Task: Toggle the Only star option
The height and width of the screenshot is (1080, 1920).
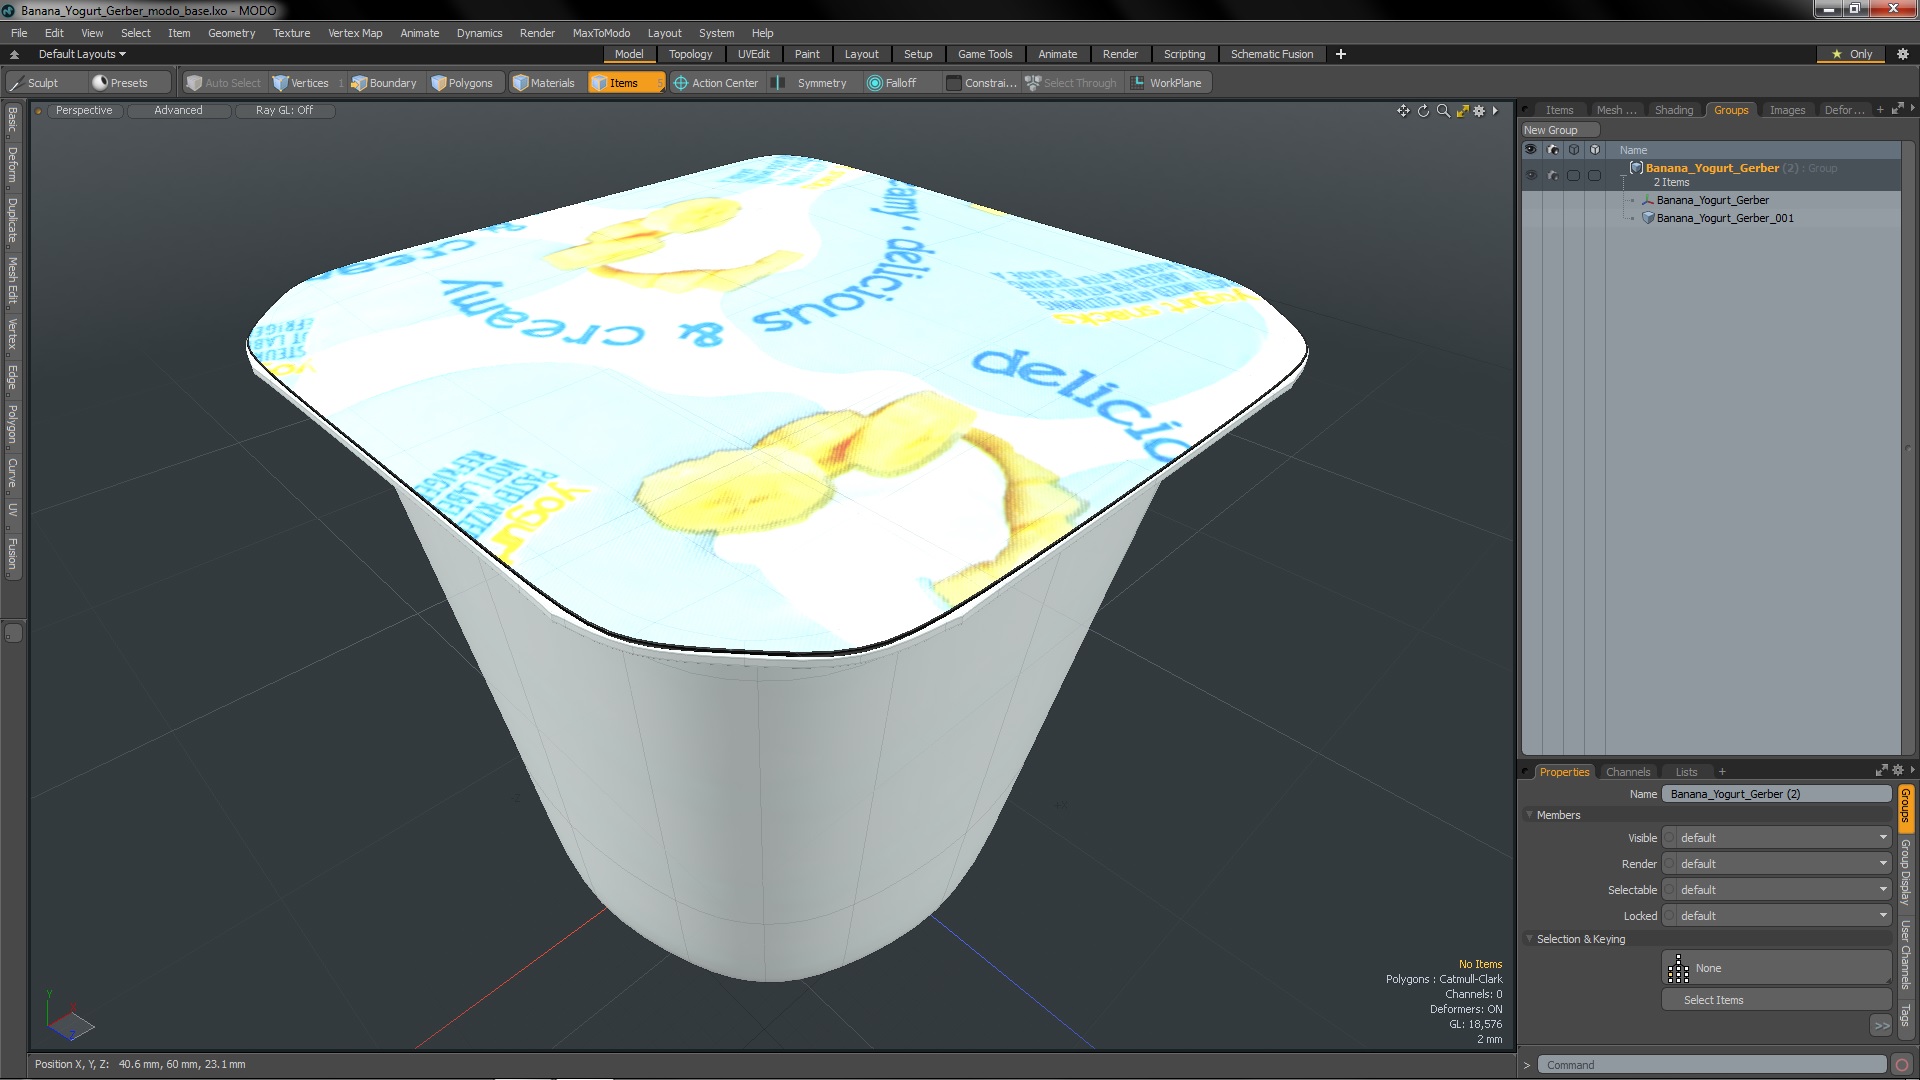Action: 1852,54
